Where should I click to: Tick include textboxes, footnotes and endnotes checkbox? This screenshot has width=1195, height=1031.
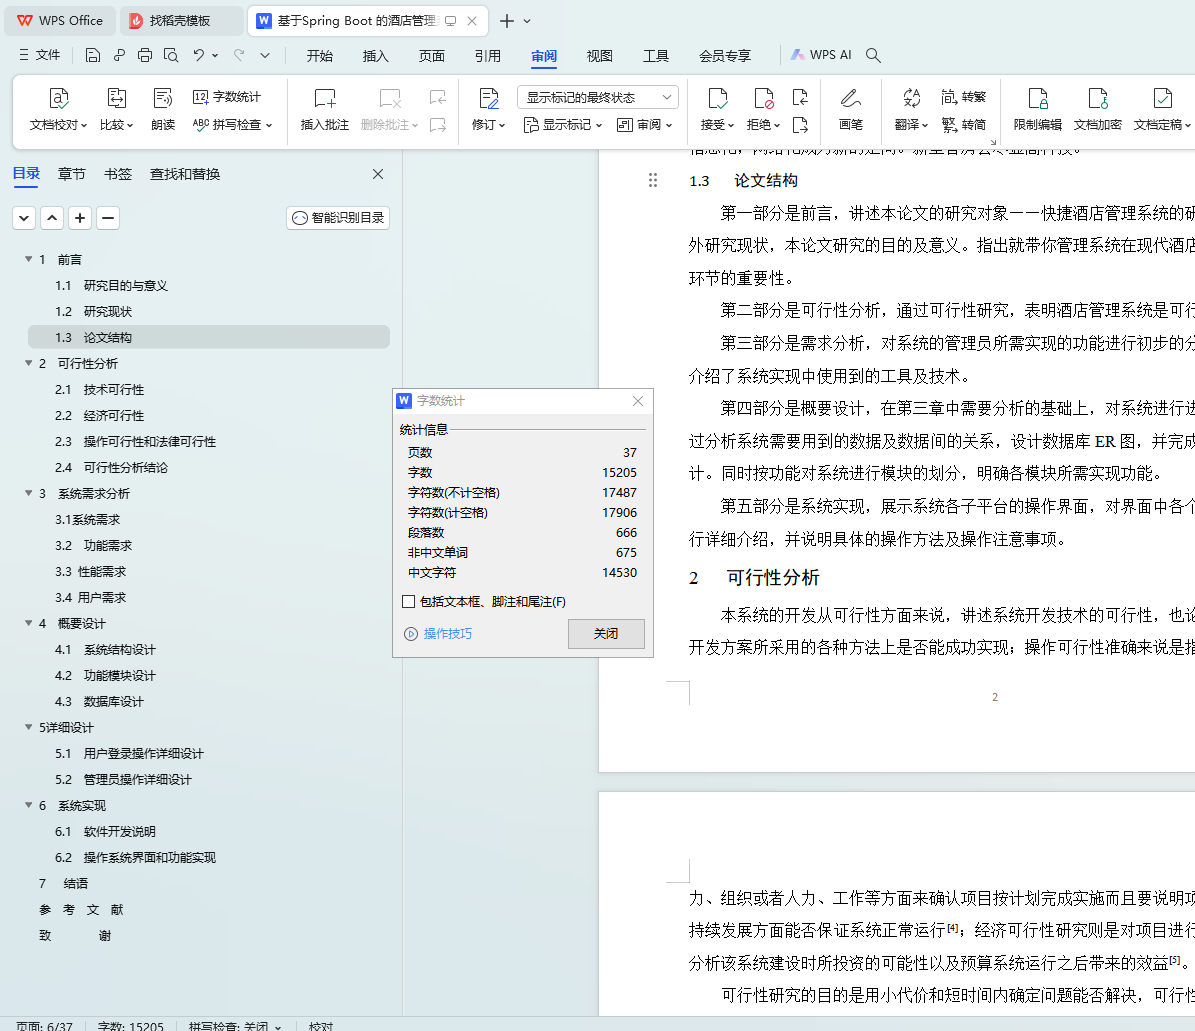point(408,601)
